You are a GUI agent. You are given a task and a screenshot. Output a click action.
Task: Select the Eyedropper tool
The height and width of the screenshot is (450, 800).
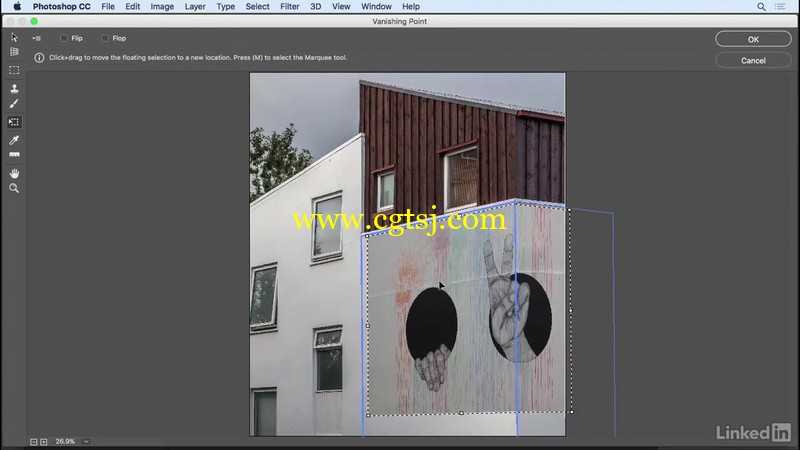(x=14, y=140)
